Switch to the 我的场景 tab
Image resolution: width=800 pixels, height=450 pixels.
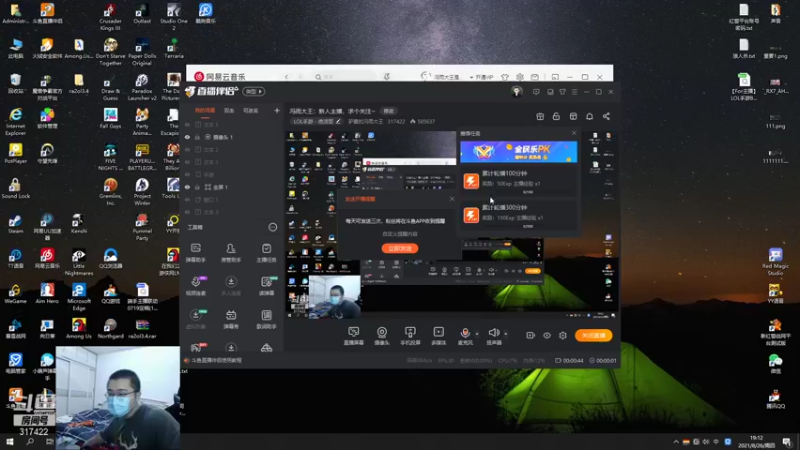tap(205, 110)
